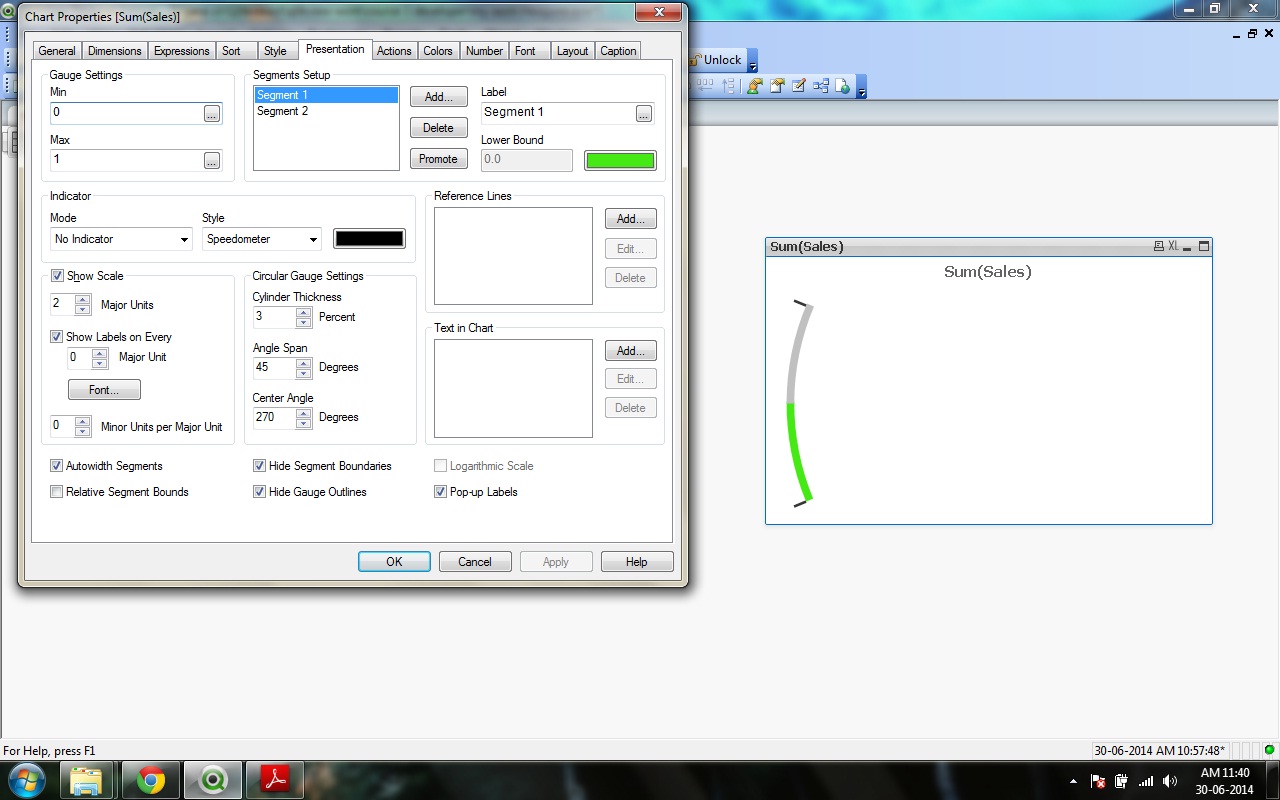Screen dimensions: 1280x800
Task: Delete the selected segment
Action: (439, 128)
